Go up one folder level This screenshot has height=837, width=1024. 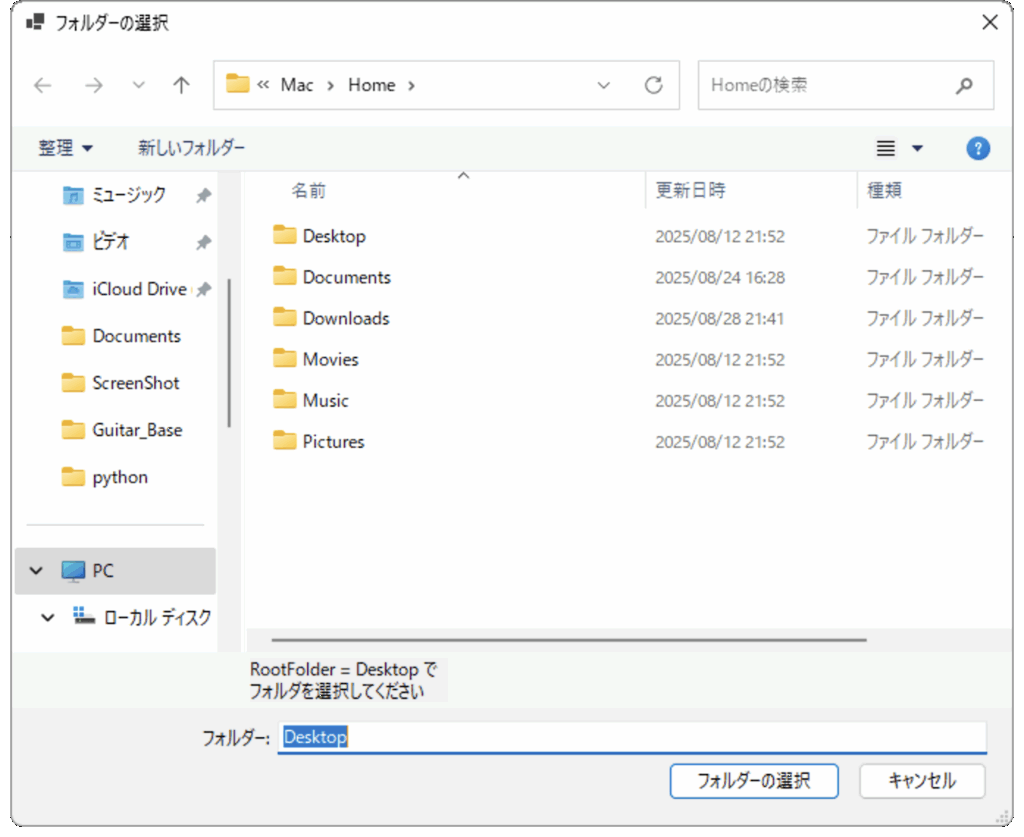(x=180, y=85)
